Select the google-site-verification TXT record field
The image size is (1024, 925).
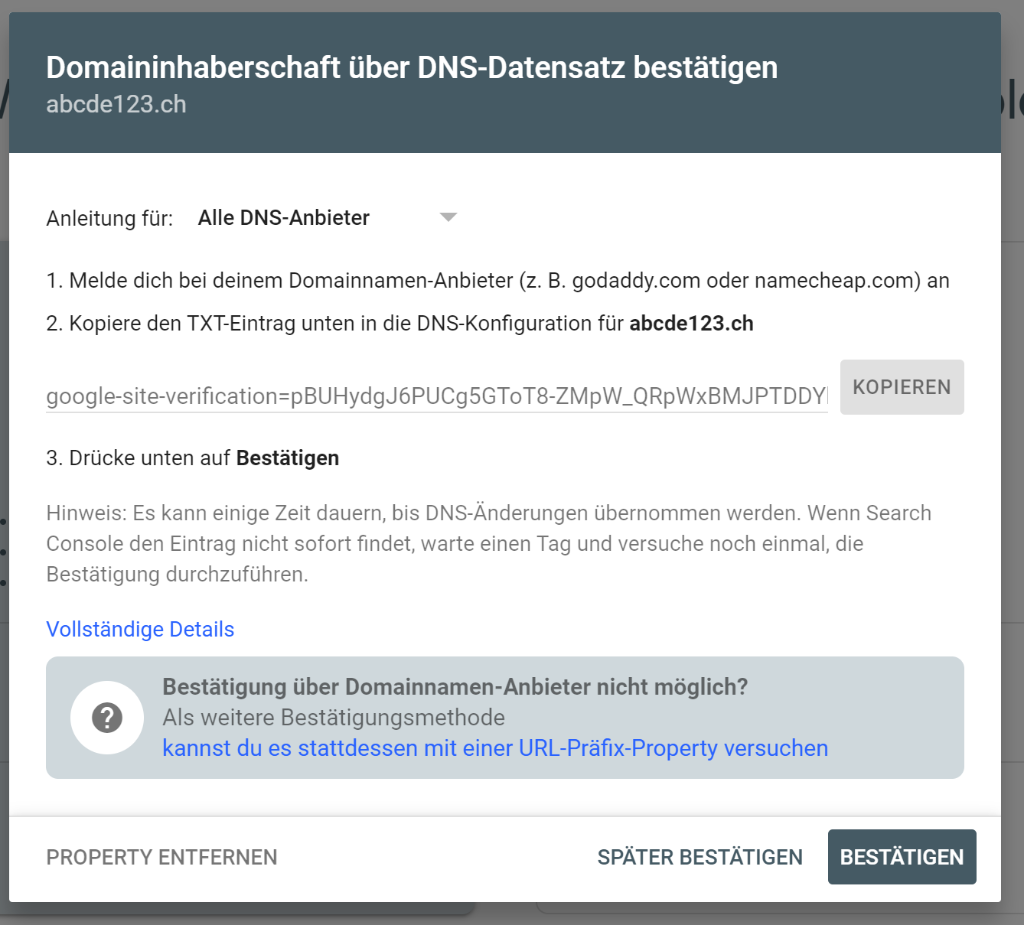click(436, 396)
